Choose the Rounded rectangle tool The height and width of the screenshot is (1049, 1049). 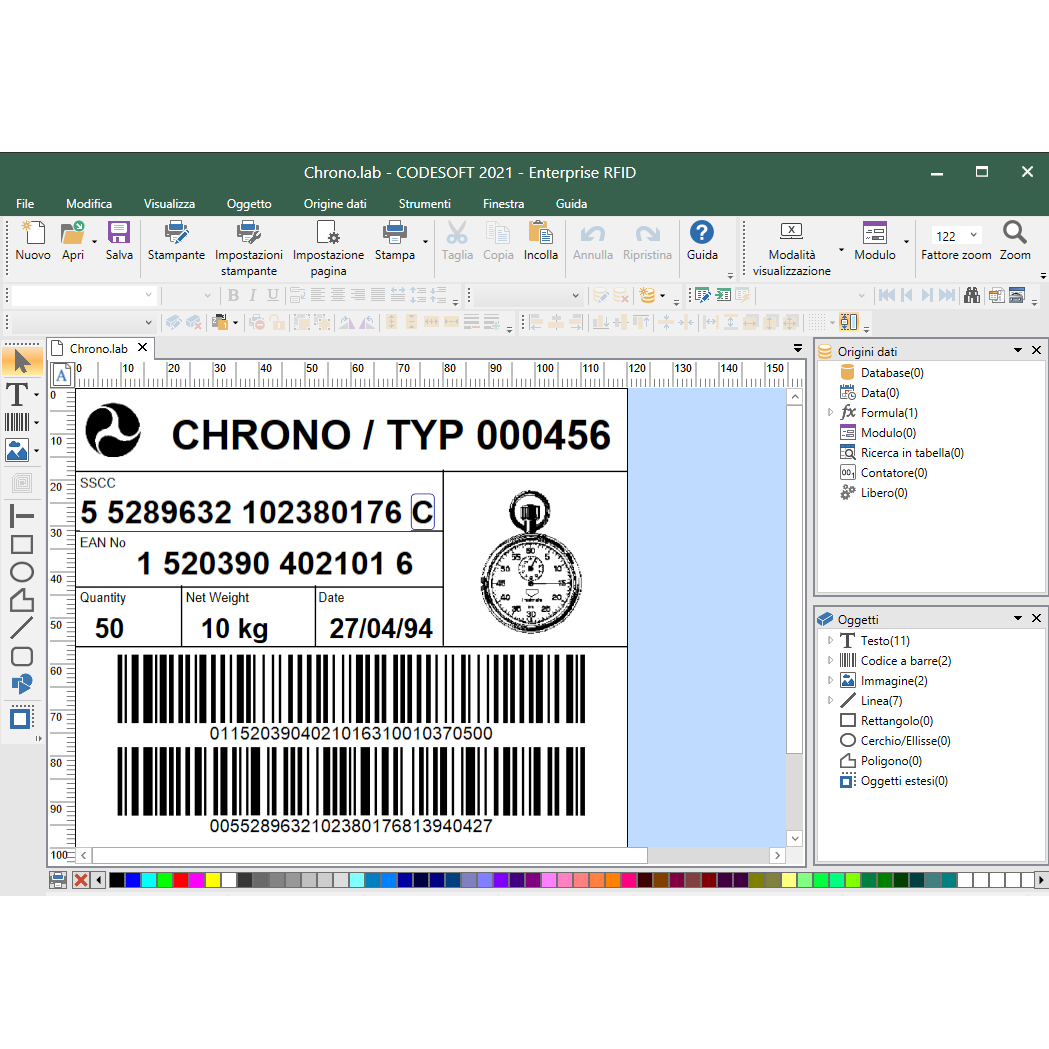pyautogui.click(x=21, y=656)
